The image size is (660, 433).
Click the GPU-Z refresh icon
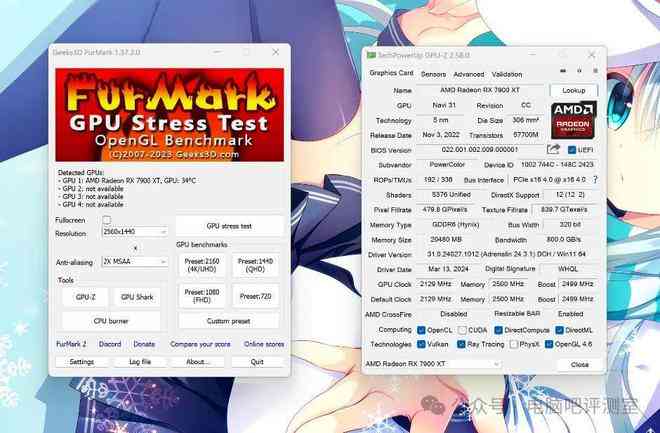tap(579, 71)
